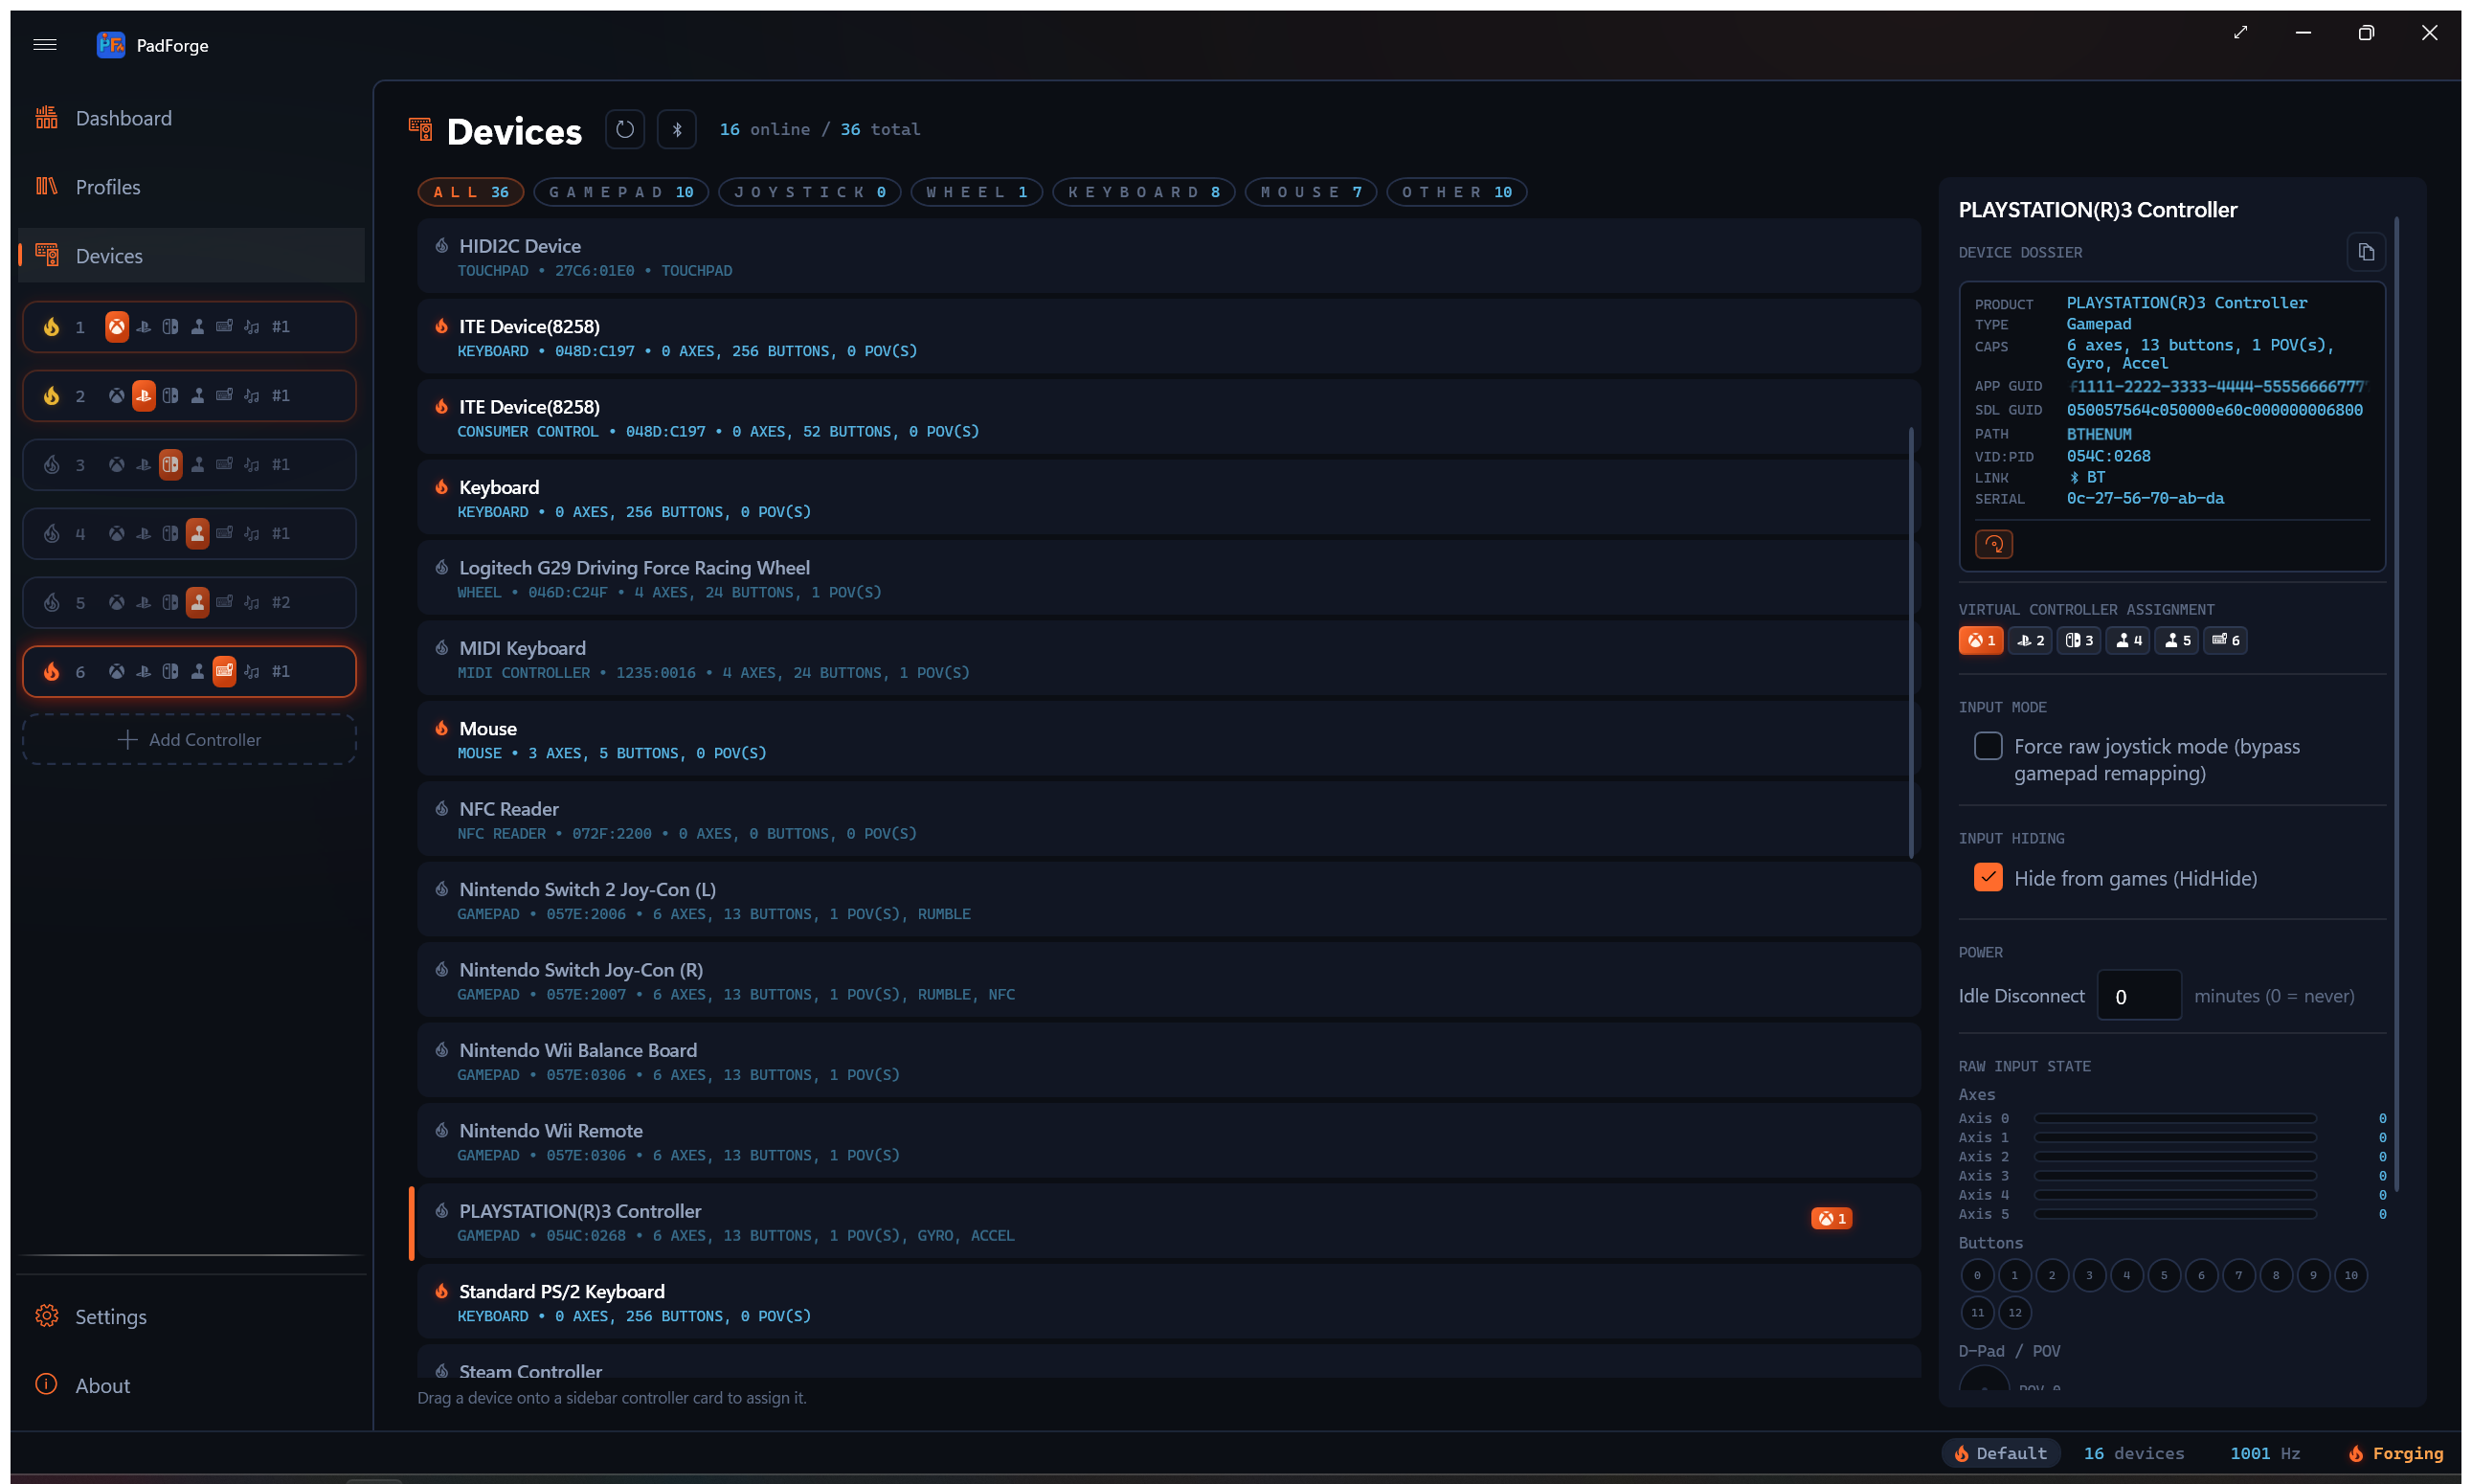The height and width of the screenshot is (1484, 2472).
Task: Filter devices by JOYSTICK 0 tab
Action: coord(810,192)
